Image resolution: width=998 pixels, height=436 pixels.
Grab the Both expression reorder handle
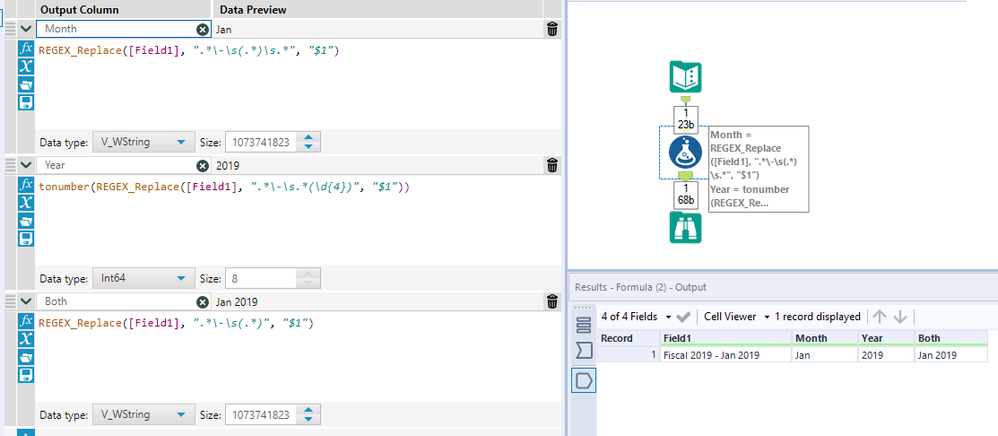(10, 302)
